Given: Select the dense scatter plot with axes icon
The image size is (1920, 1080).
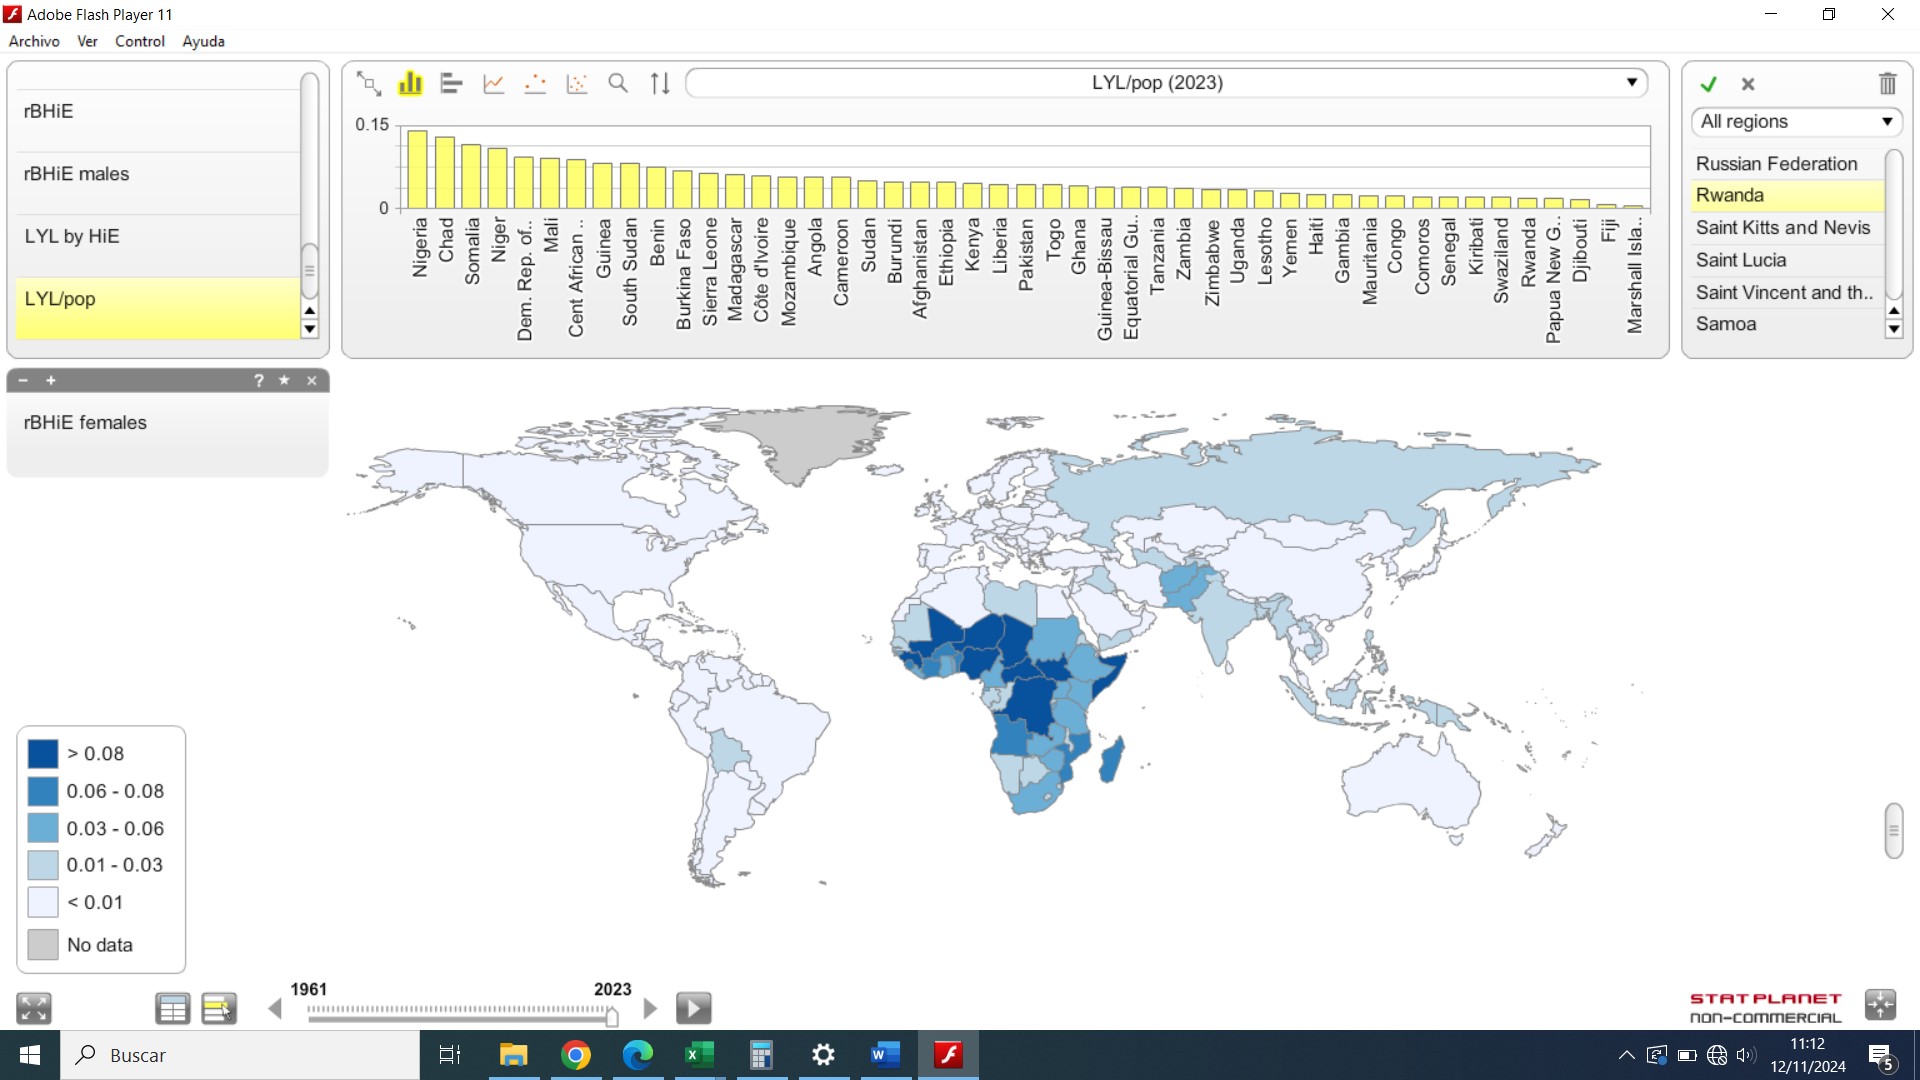Looking at the screenshot, I should tap(577, 84).
